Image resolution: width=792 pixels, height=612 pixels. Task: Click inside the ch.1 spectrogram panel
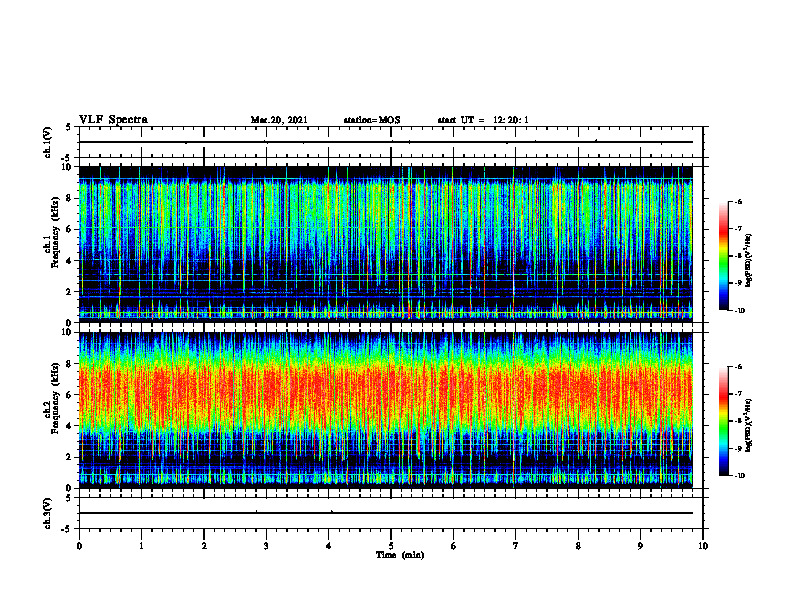(386, 244)
